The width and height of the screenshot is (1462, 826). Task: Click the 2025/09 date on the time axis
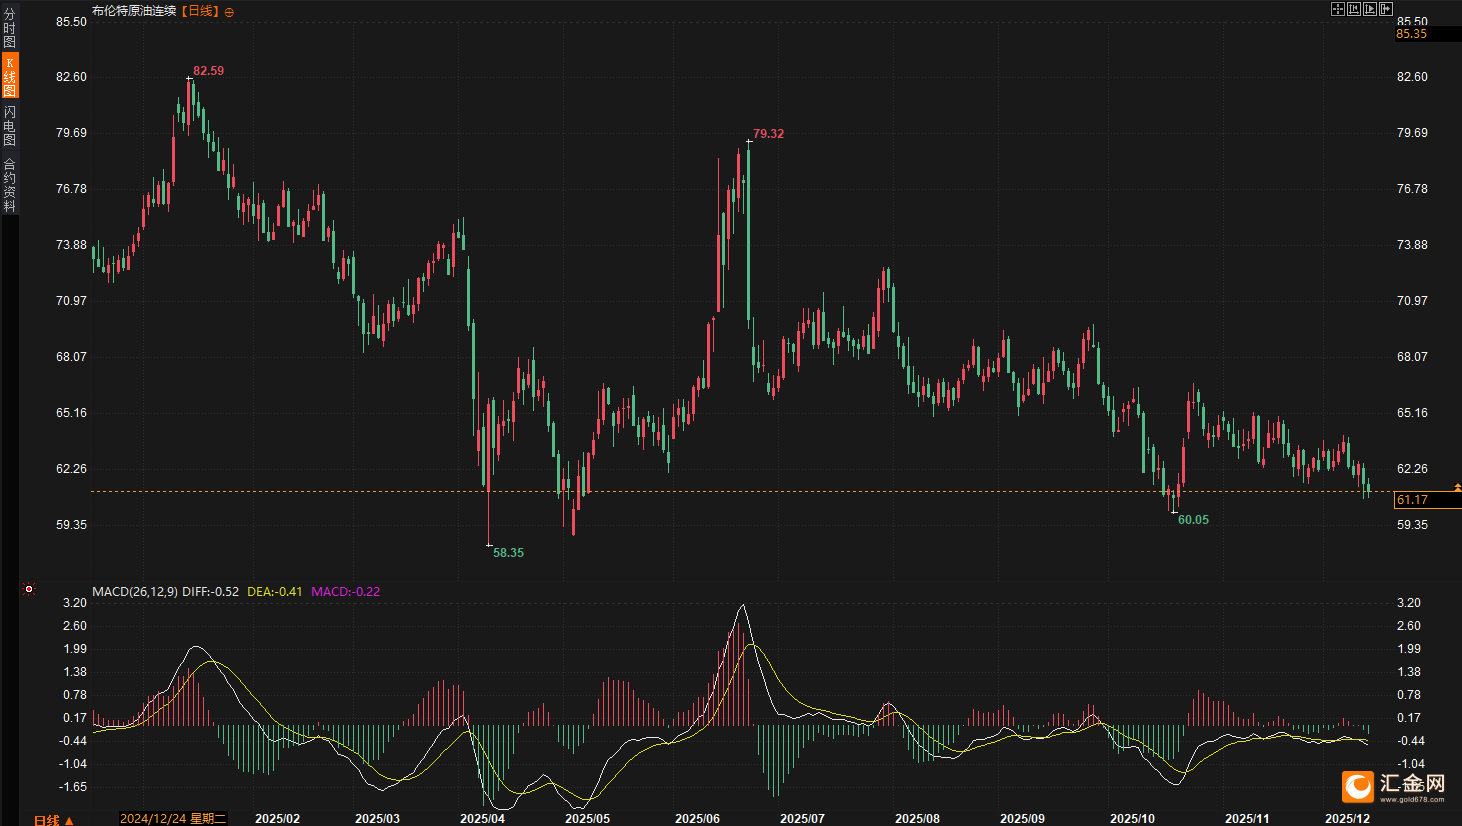pyautogui.click(x=1022, y=819)
